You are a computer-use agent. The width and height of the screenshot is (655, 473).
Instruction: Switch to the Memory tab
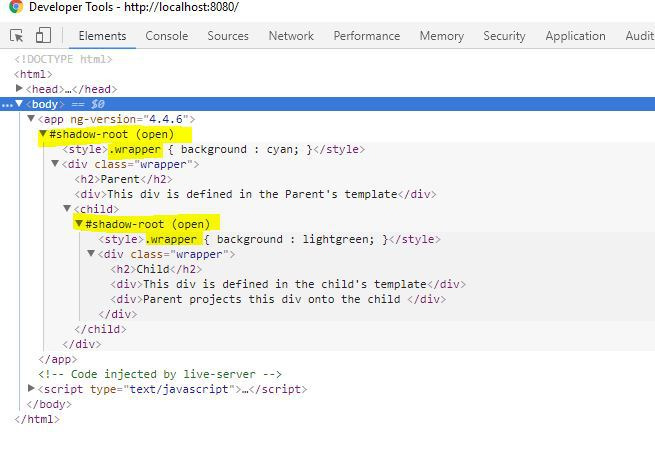pos(442,36)
